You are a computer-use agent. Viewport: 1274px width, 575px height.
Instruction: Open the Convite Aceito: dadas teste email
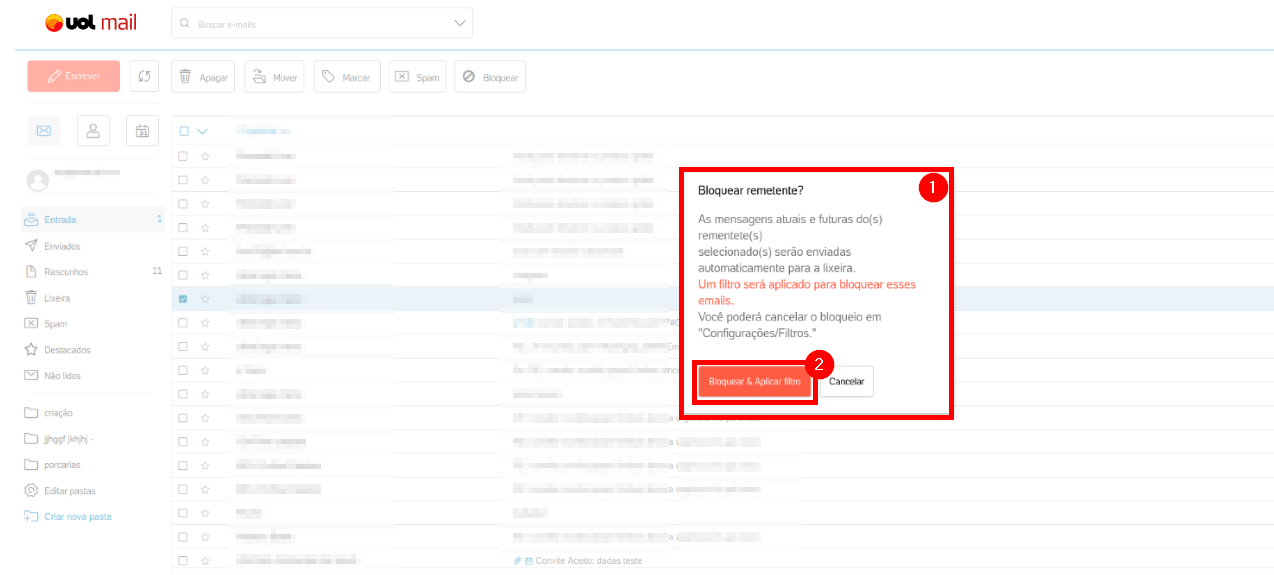point(589,561)
